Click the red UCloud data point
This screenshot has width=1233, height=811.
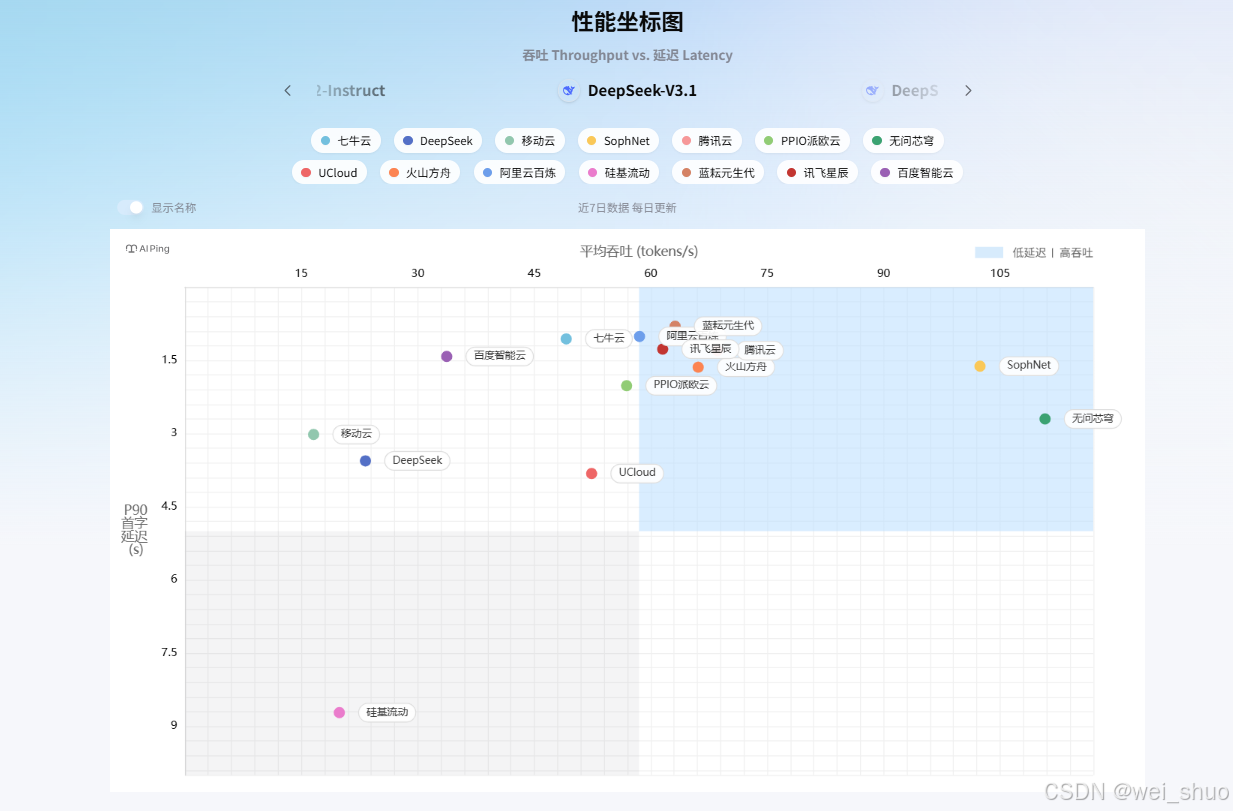point(592,473)
